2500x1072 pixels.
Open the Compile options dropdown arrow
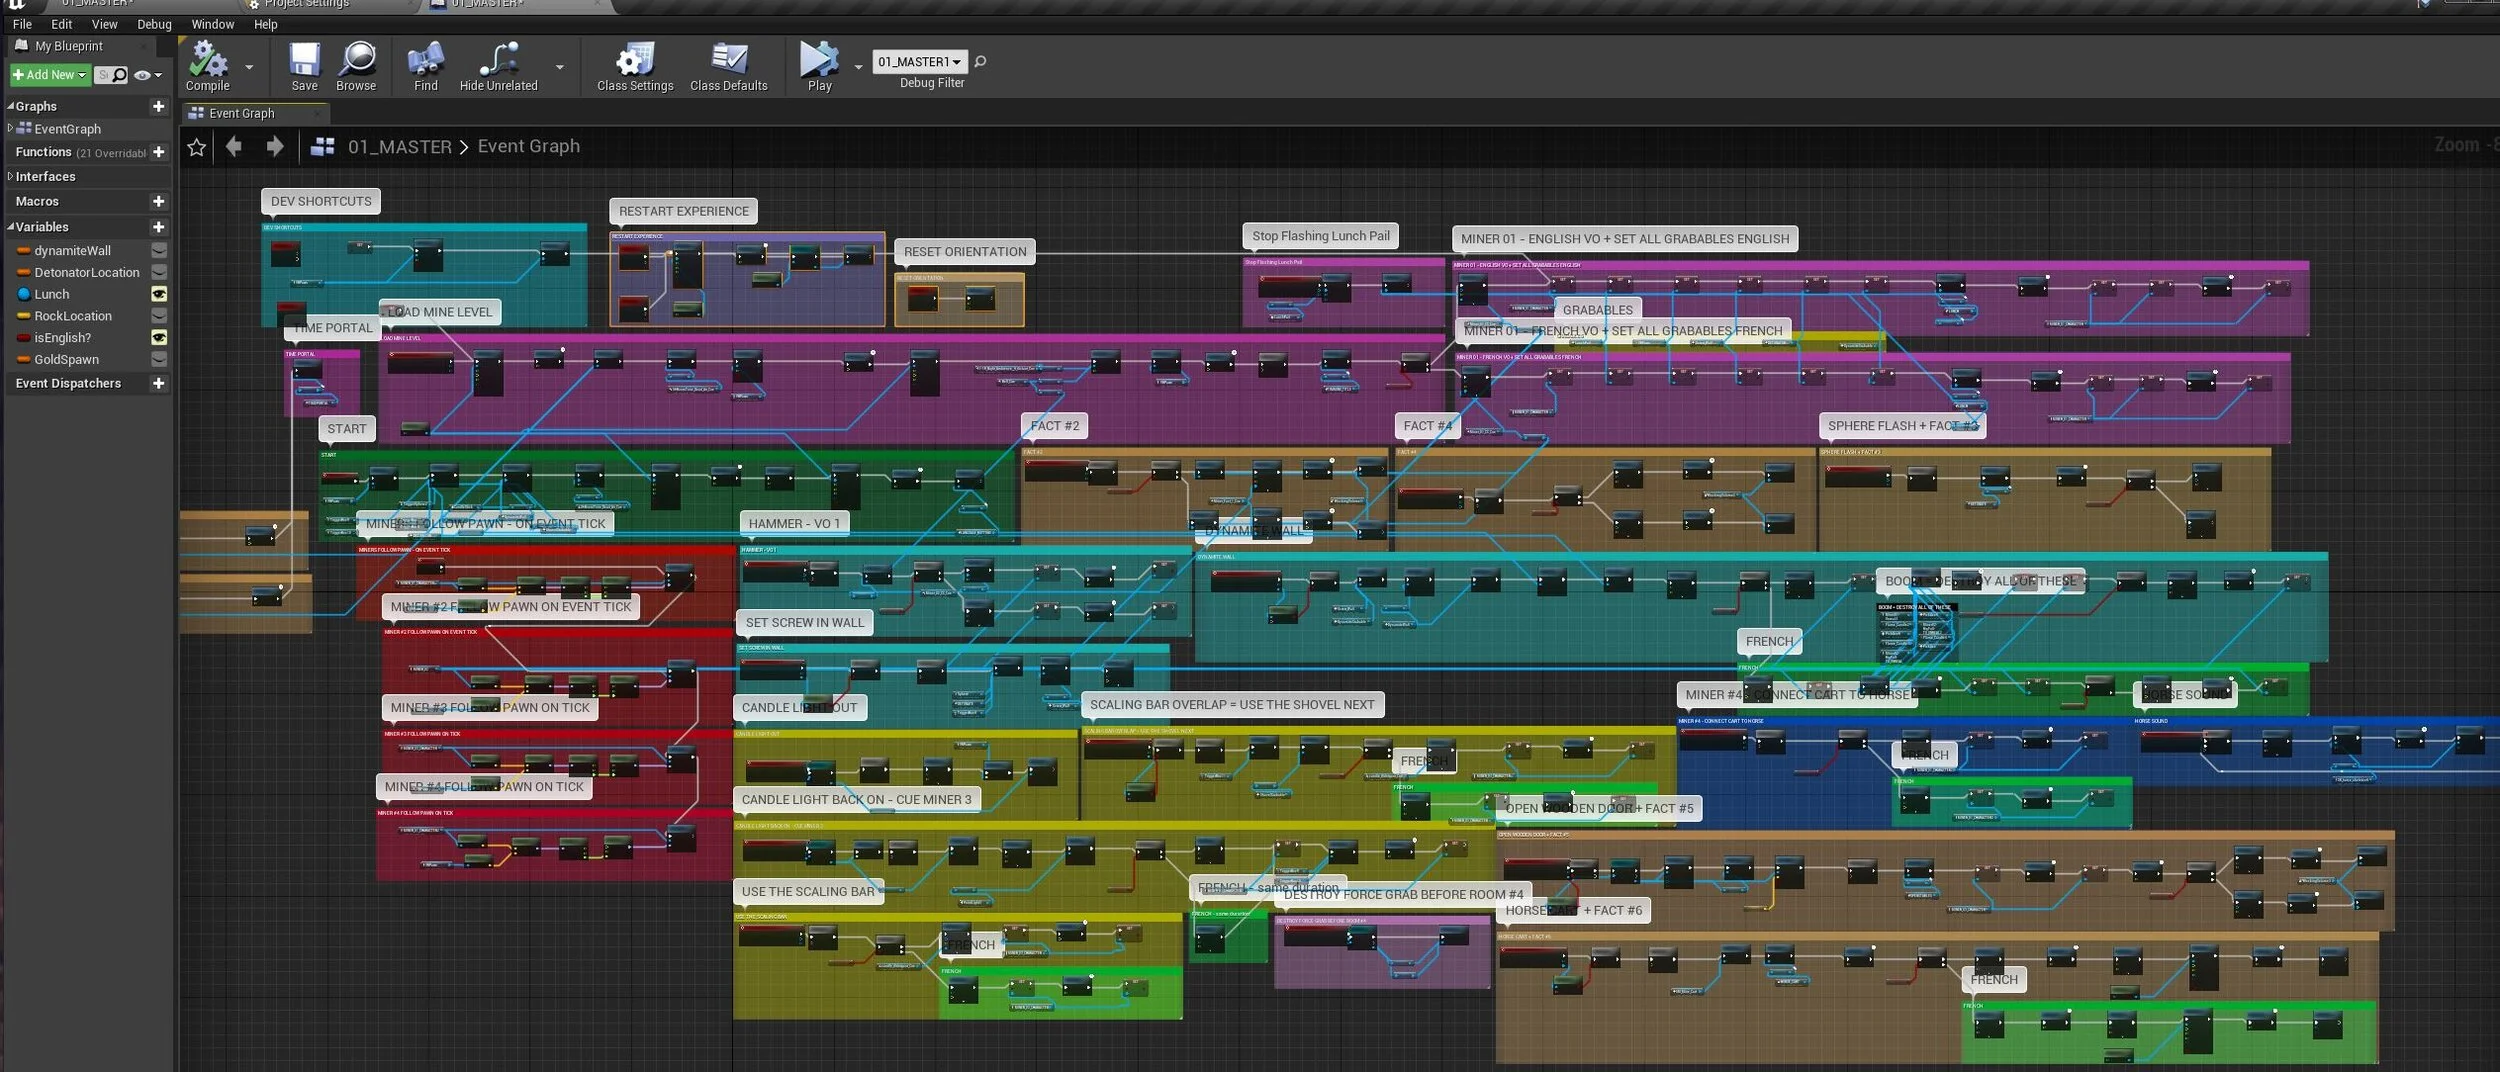(x=249, y=67)
